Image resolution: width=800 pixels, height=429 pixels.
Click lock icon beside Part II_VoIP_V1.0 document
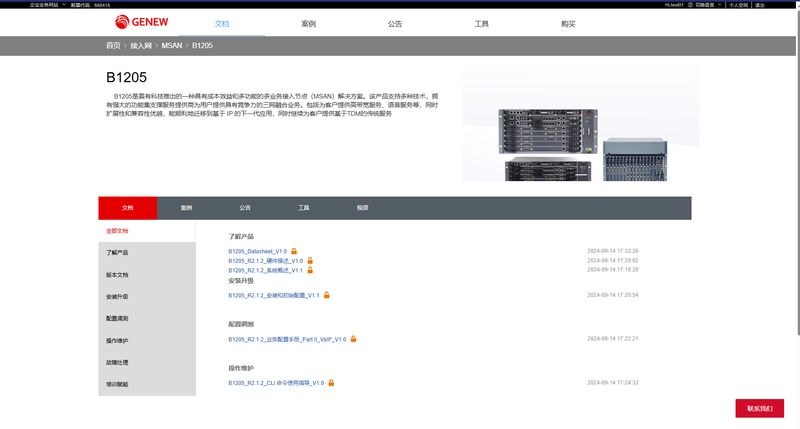[x=353, y=339]
